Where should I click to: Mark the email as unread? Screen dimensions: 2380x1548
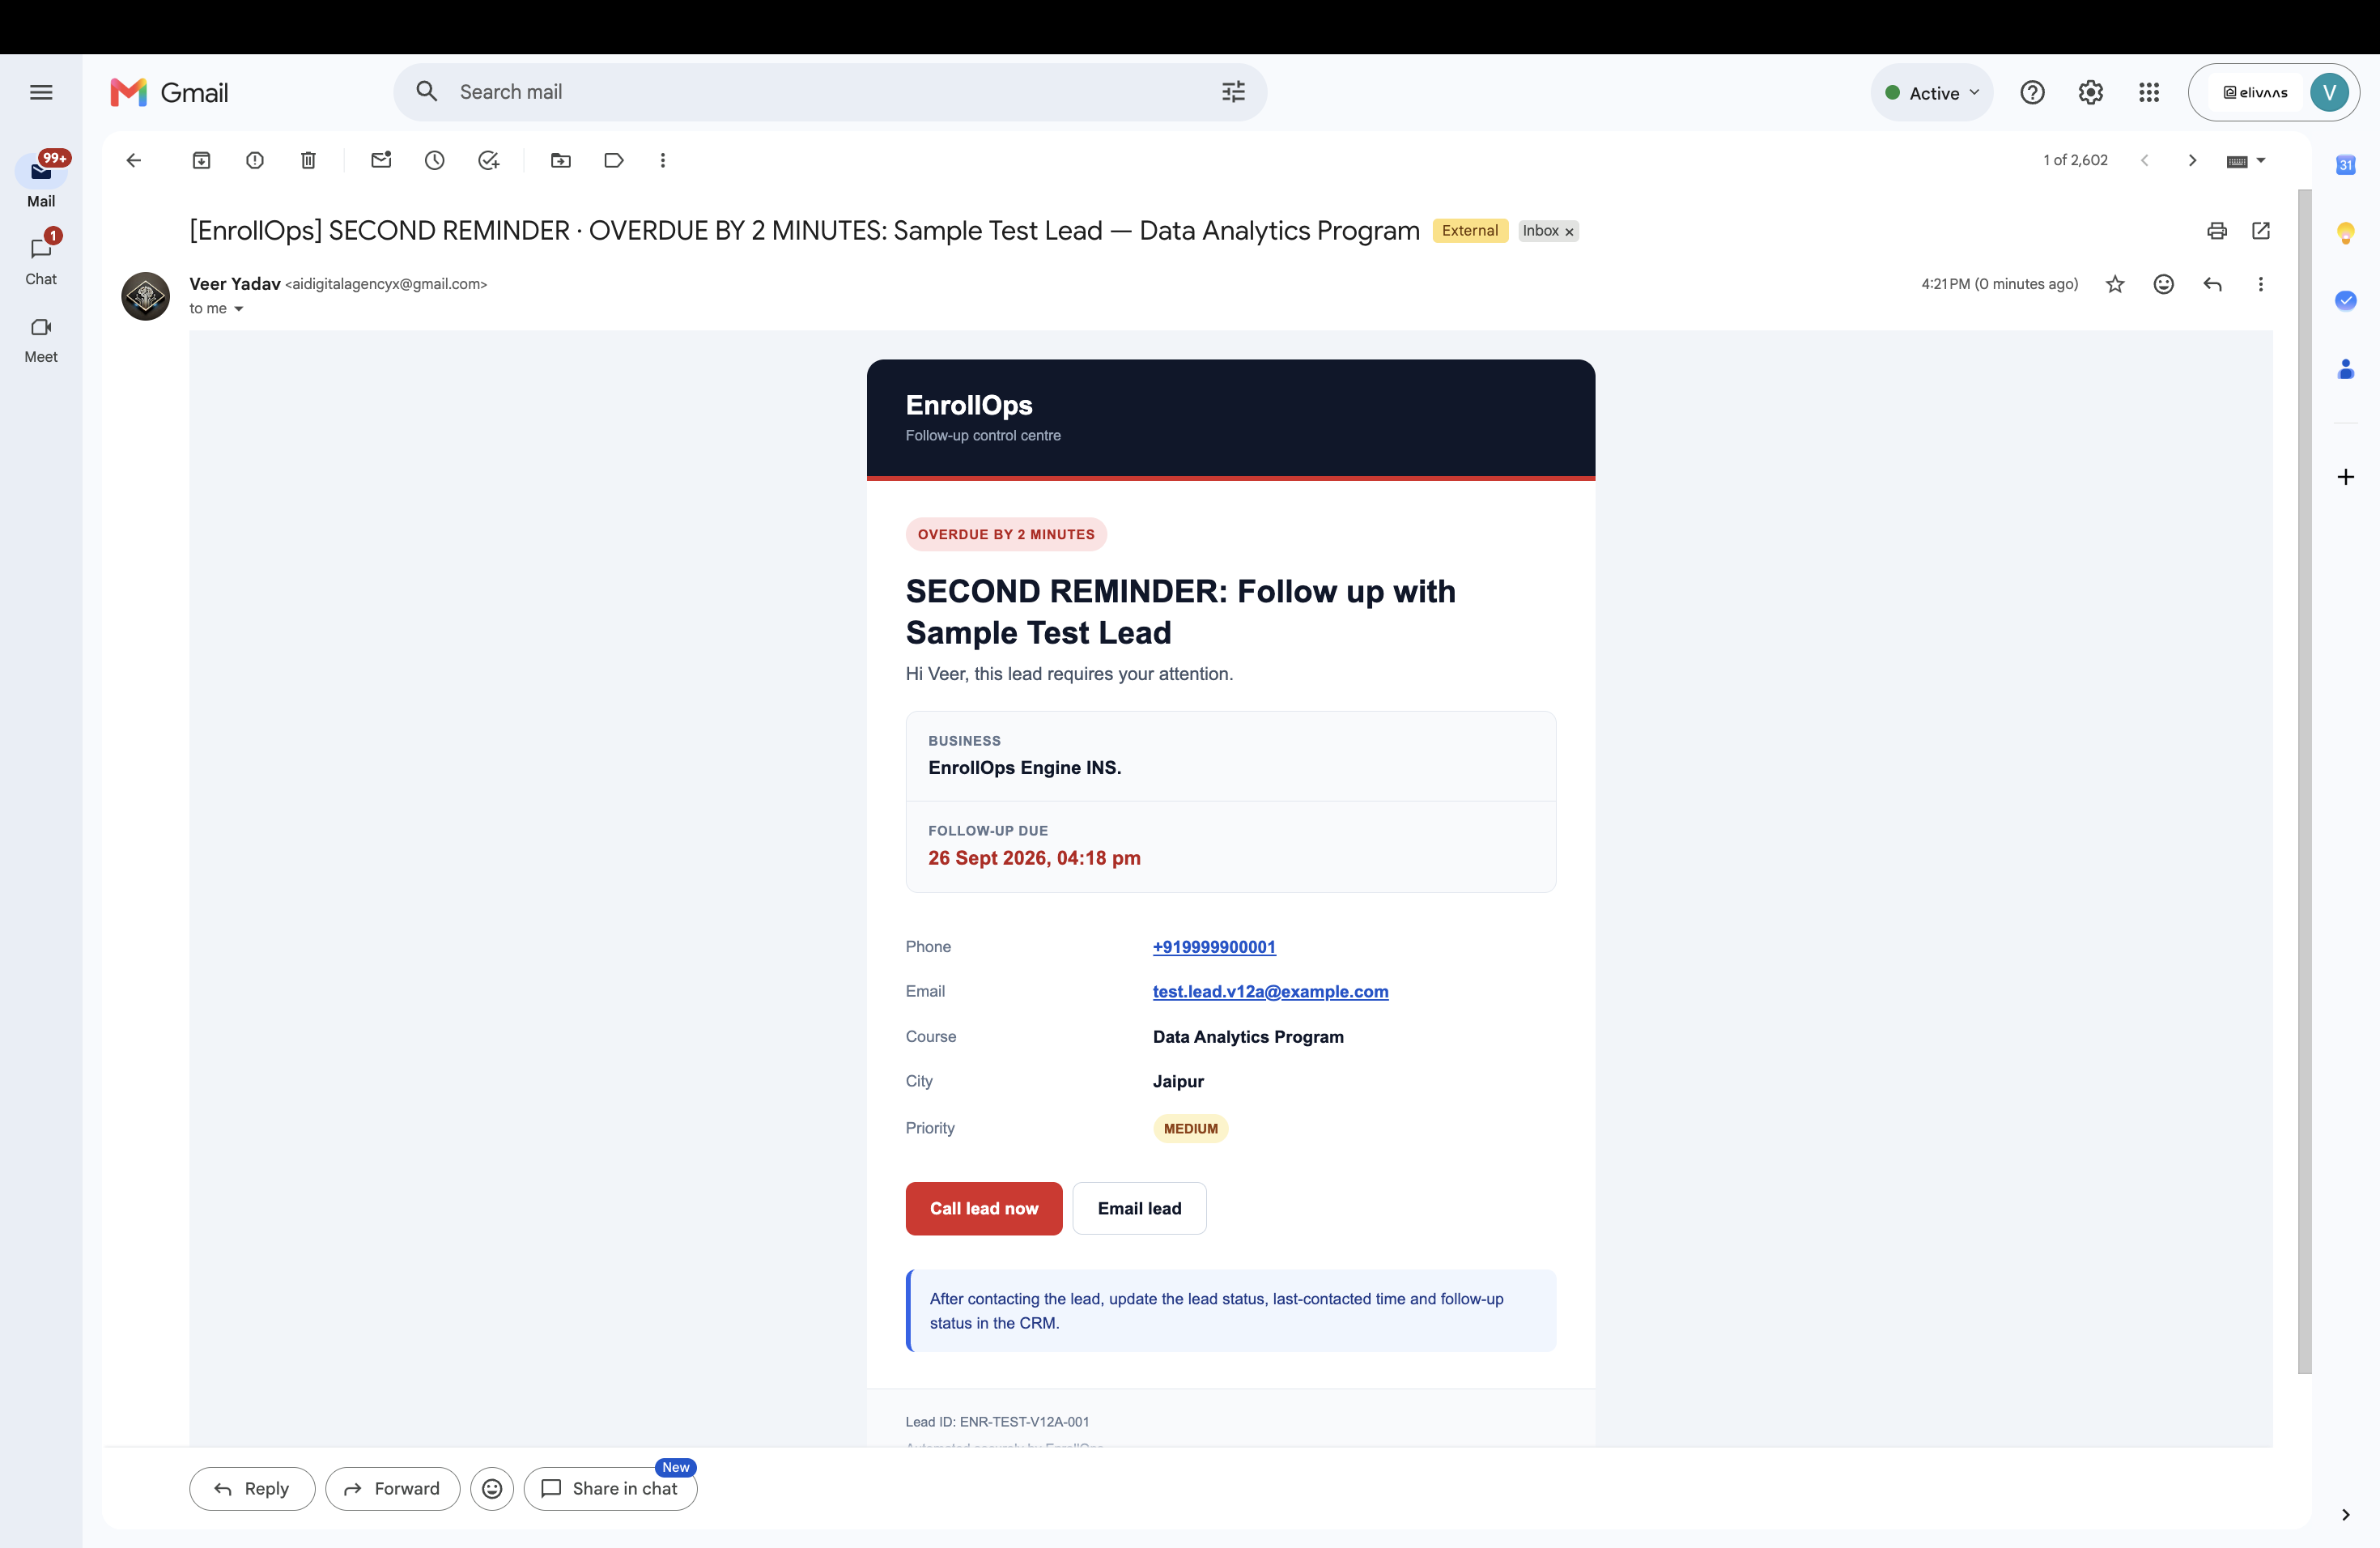pos(381,160)
